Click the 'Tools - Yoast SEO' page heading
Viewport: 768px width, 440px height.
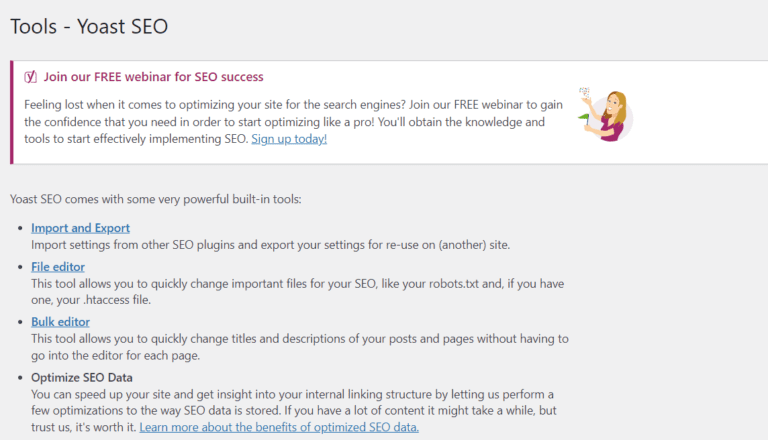tap(89, 27)
